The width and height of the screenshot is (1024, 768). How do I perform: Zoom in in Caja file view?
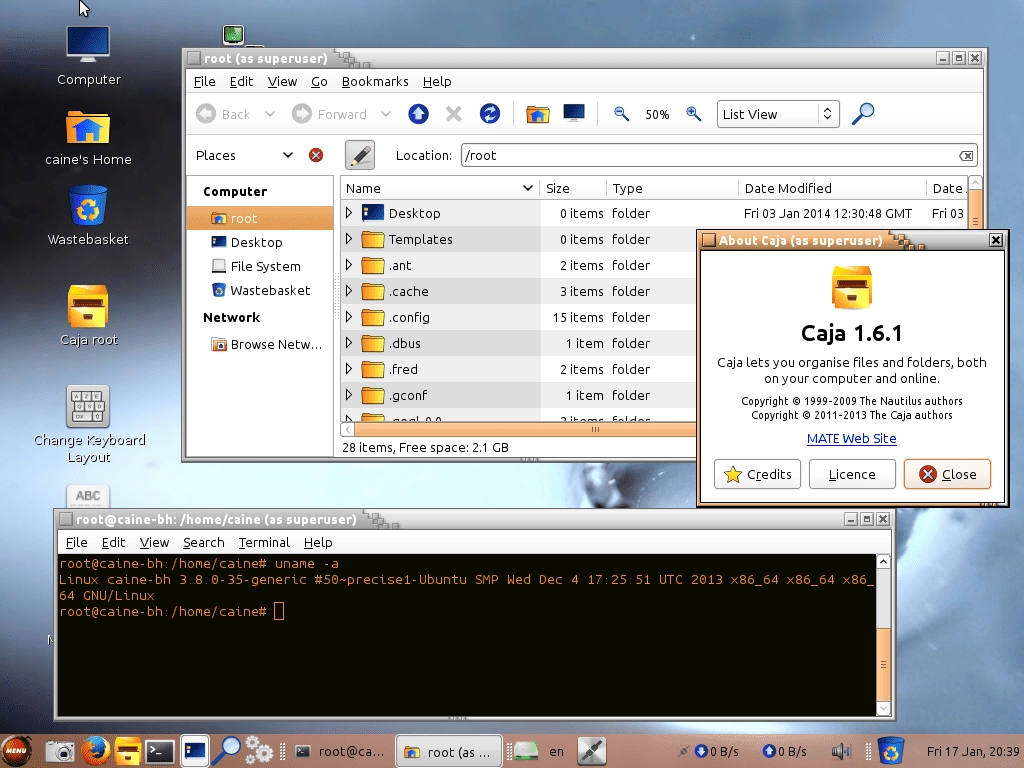[x=693, y=114]
